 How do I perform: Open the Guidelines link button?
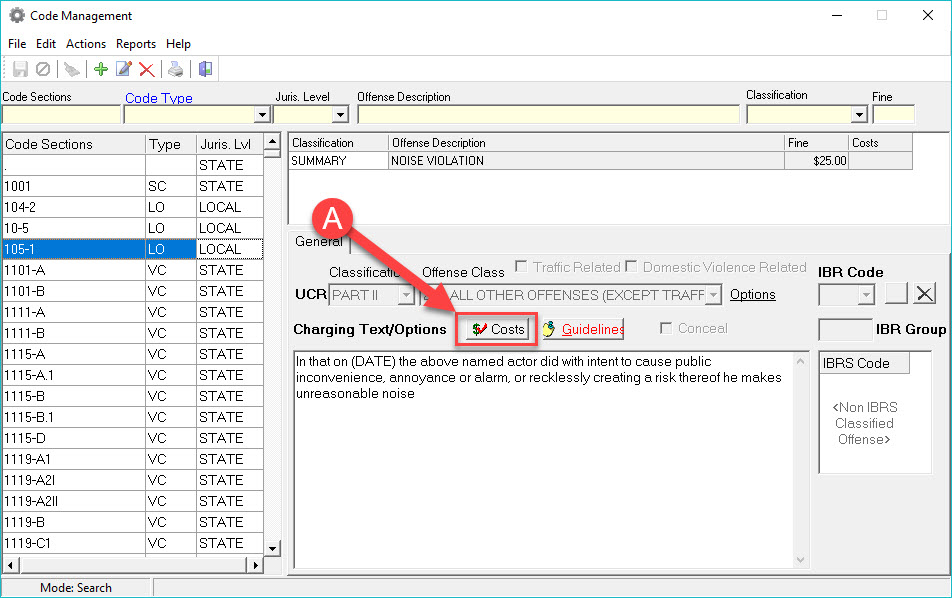[x=584, y=329]
